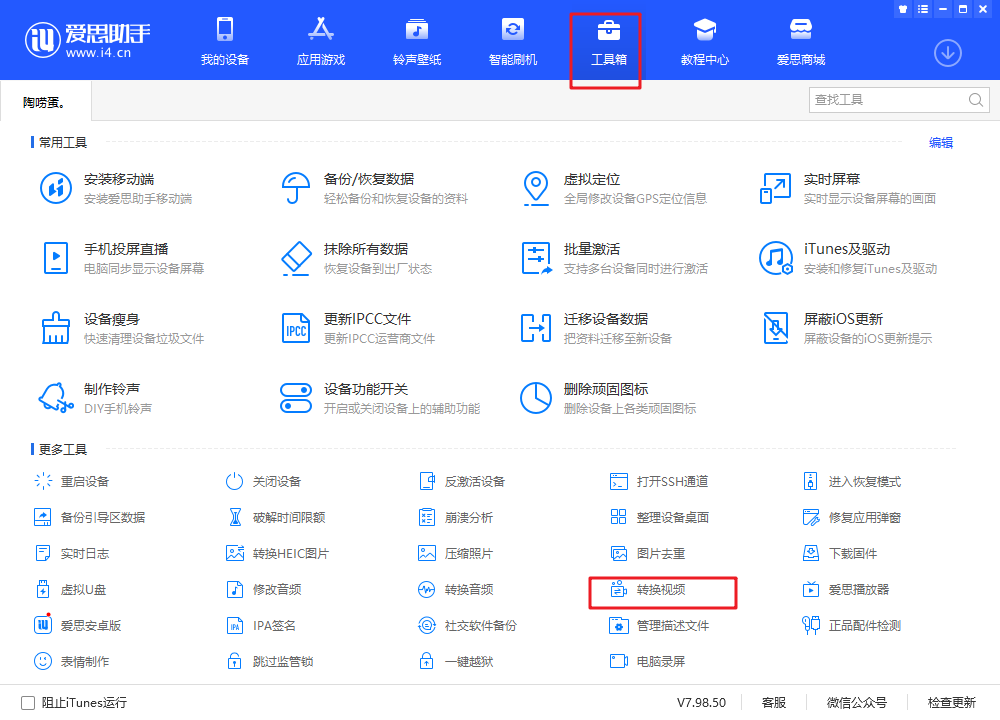Start 手机投屏直播 tool icon

pyautogui.click(x=56, y=258)
